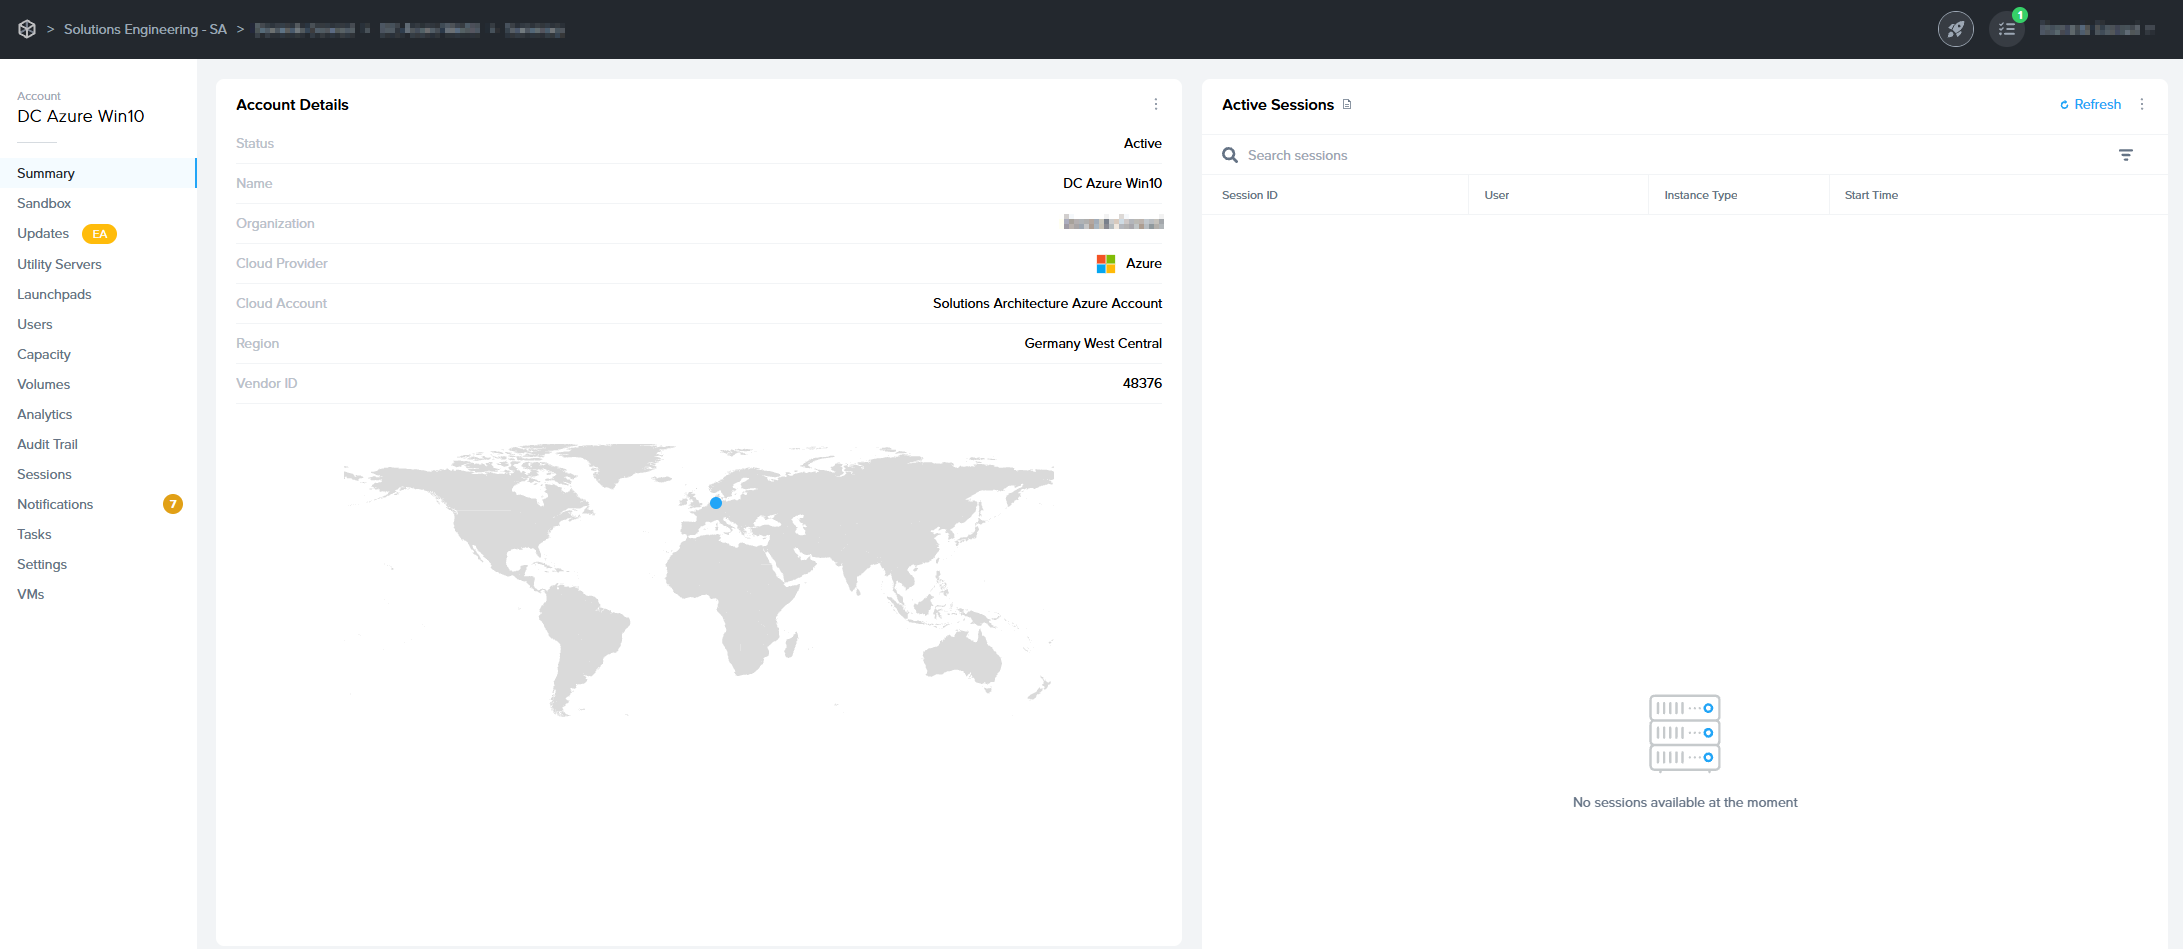Refresh the Active Sessions list
This screenshot has height=949, width=2183.
(2090, 105)
